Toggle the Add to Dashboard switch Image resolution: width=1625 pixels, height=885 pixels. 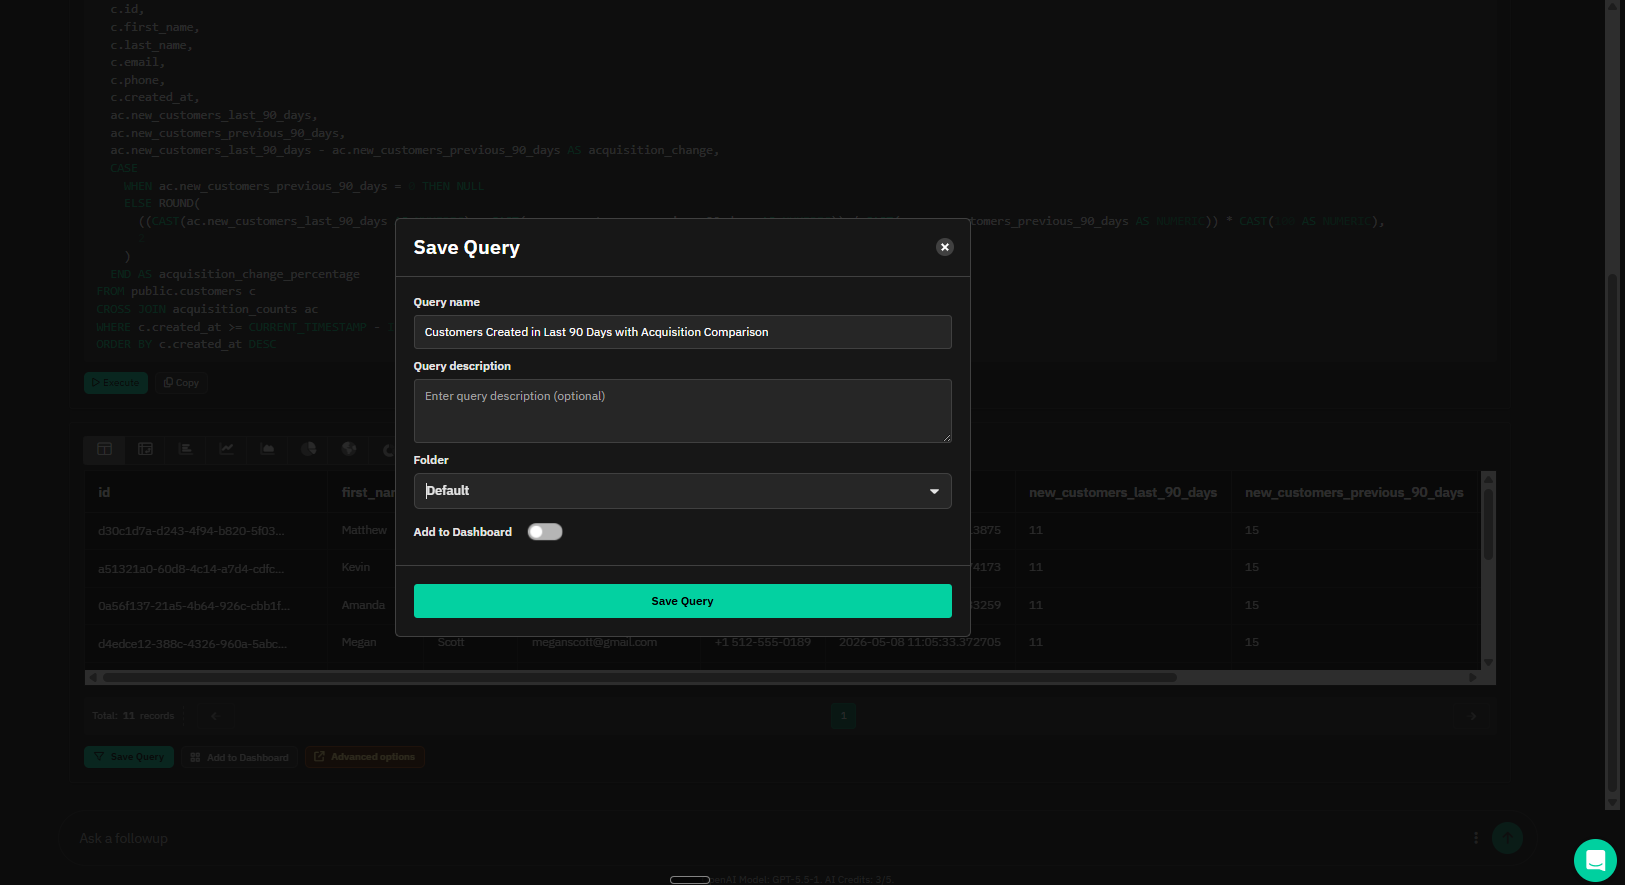[x=545, y=532]
